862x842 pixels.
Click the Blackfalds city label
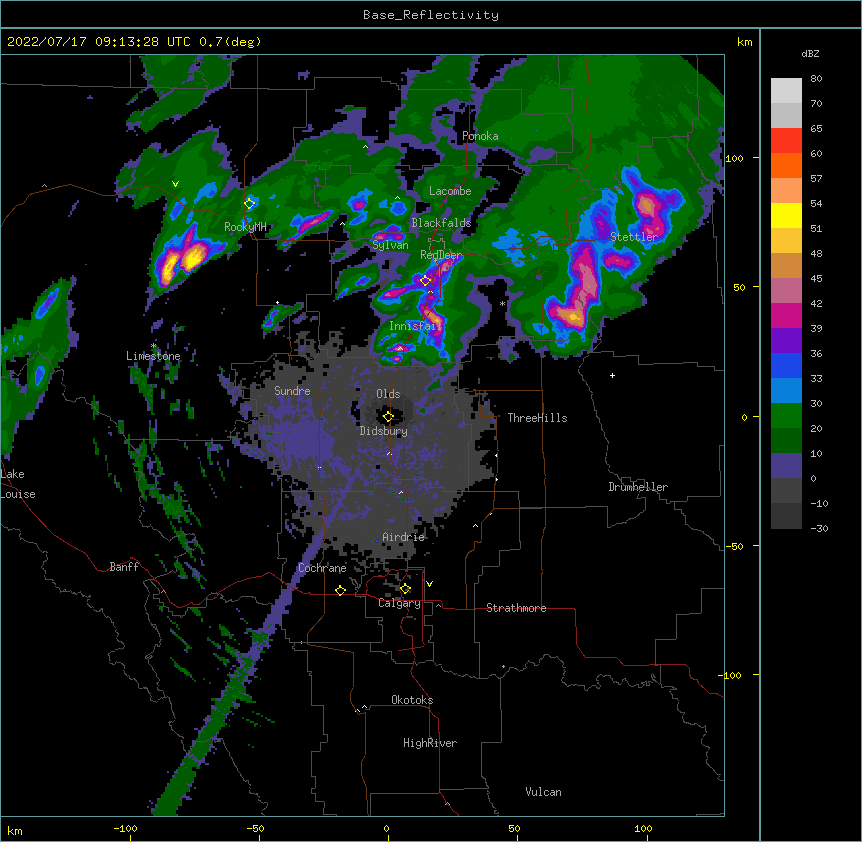[441, 223]
